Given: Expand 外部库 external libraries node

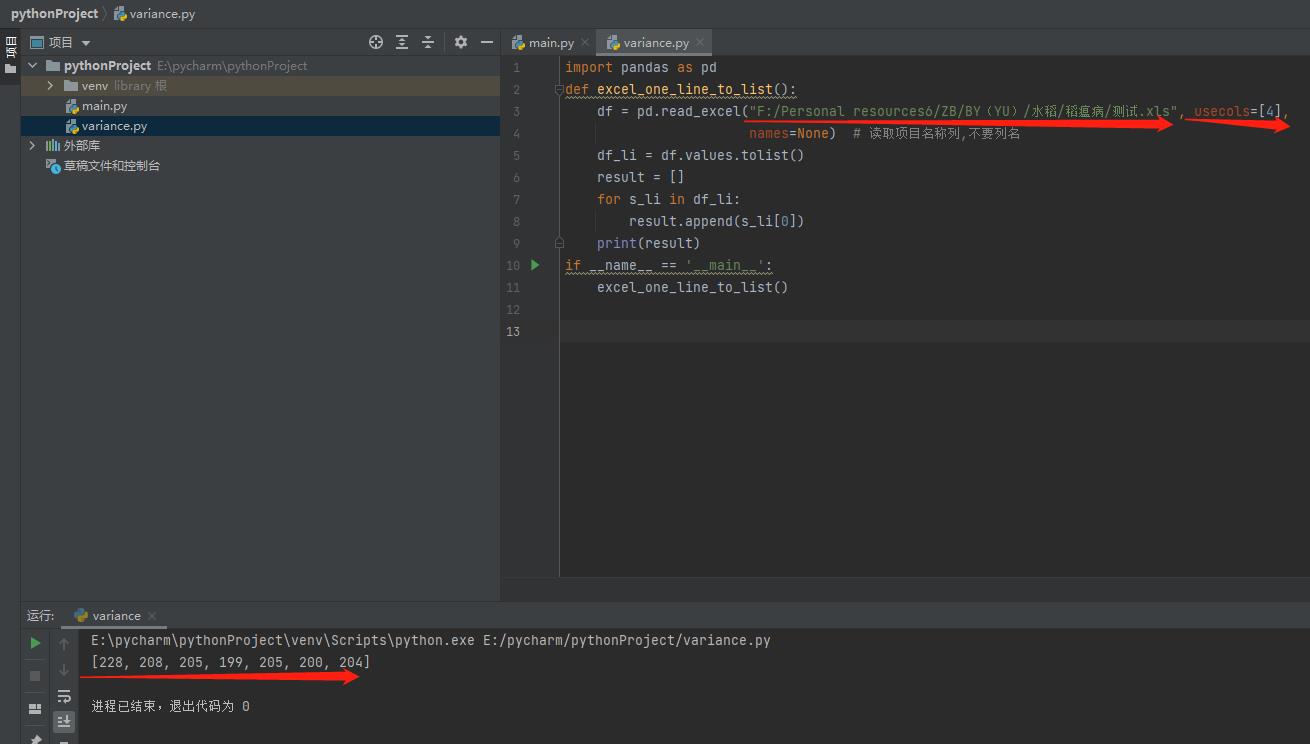Looking at the screenshot, I should pos(33,146).
